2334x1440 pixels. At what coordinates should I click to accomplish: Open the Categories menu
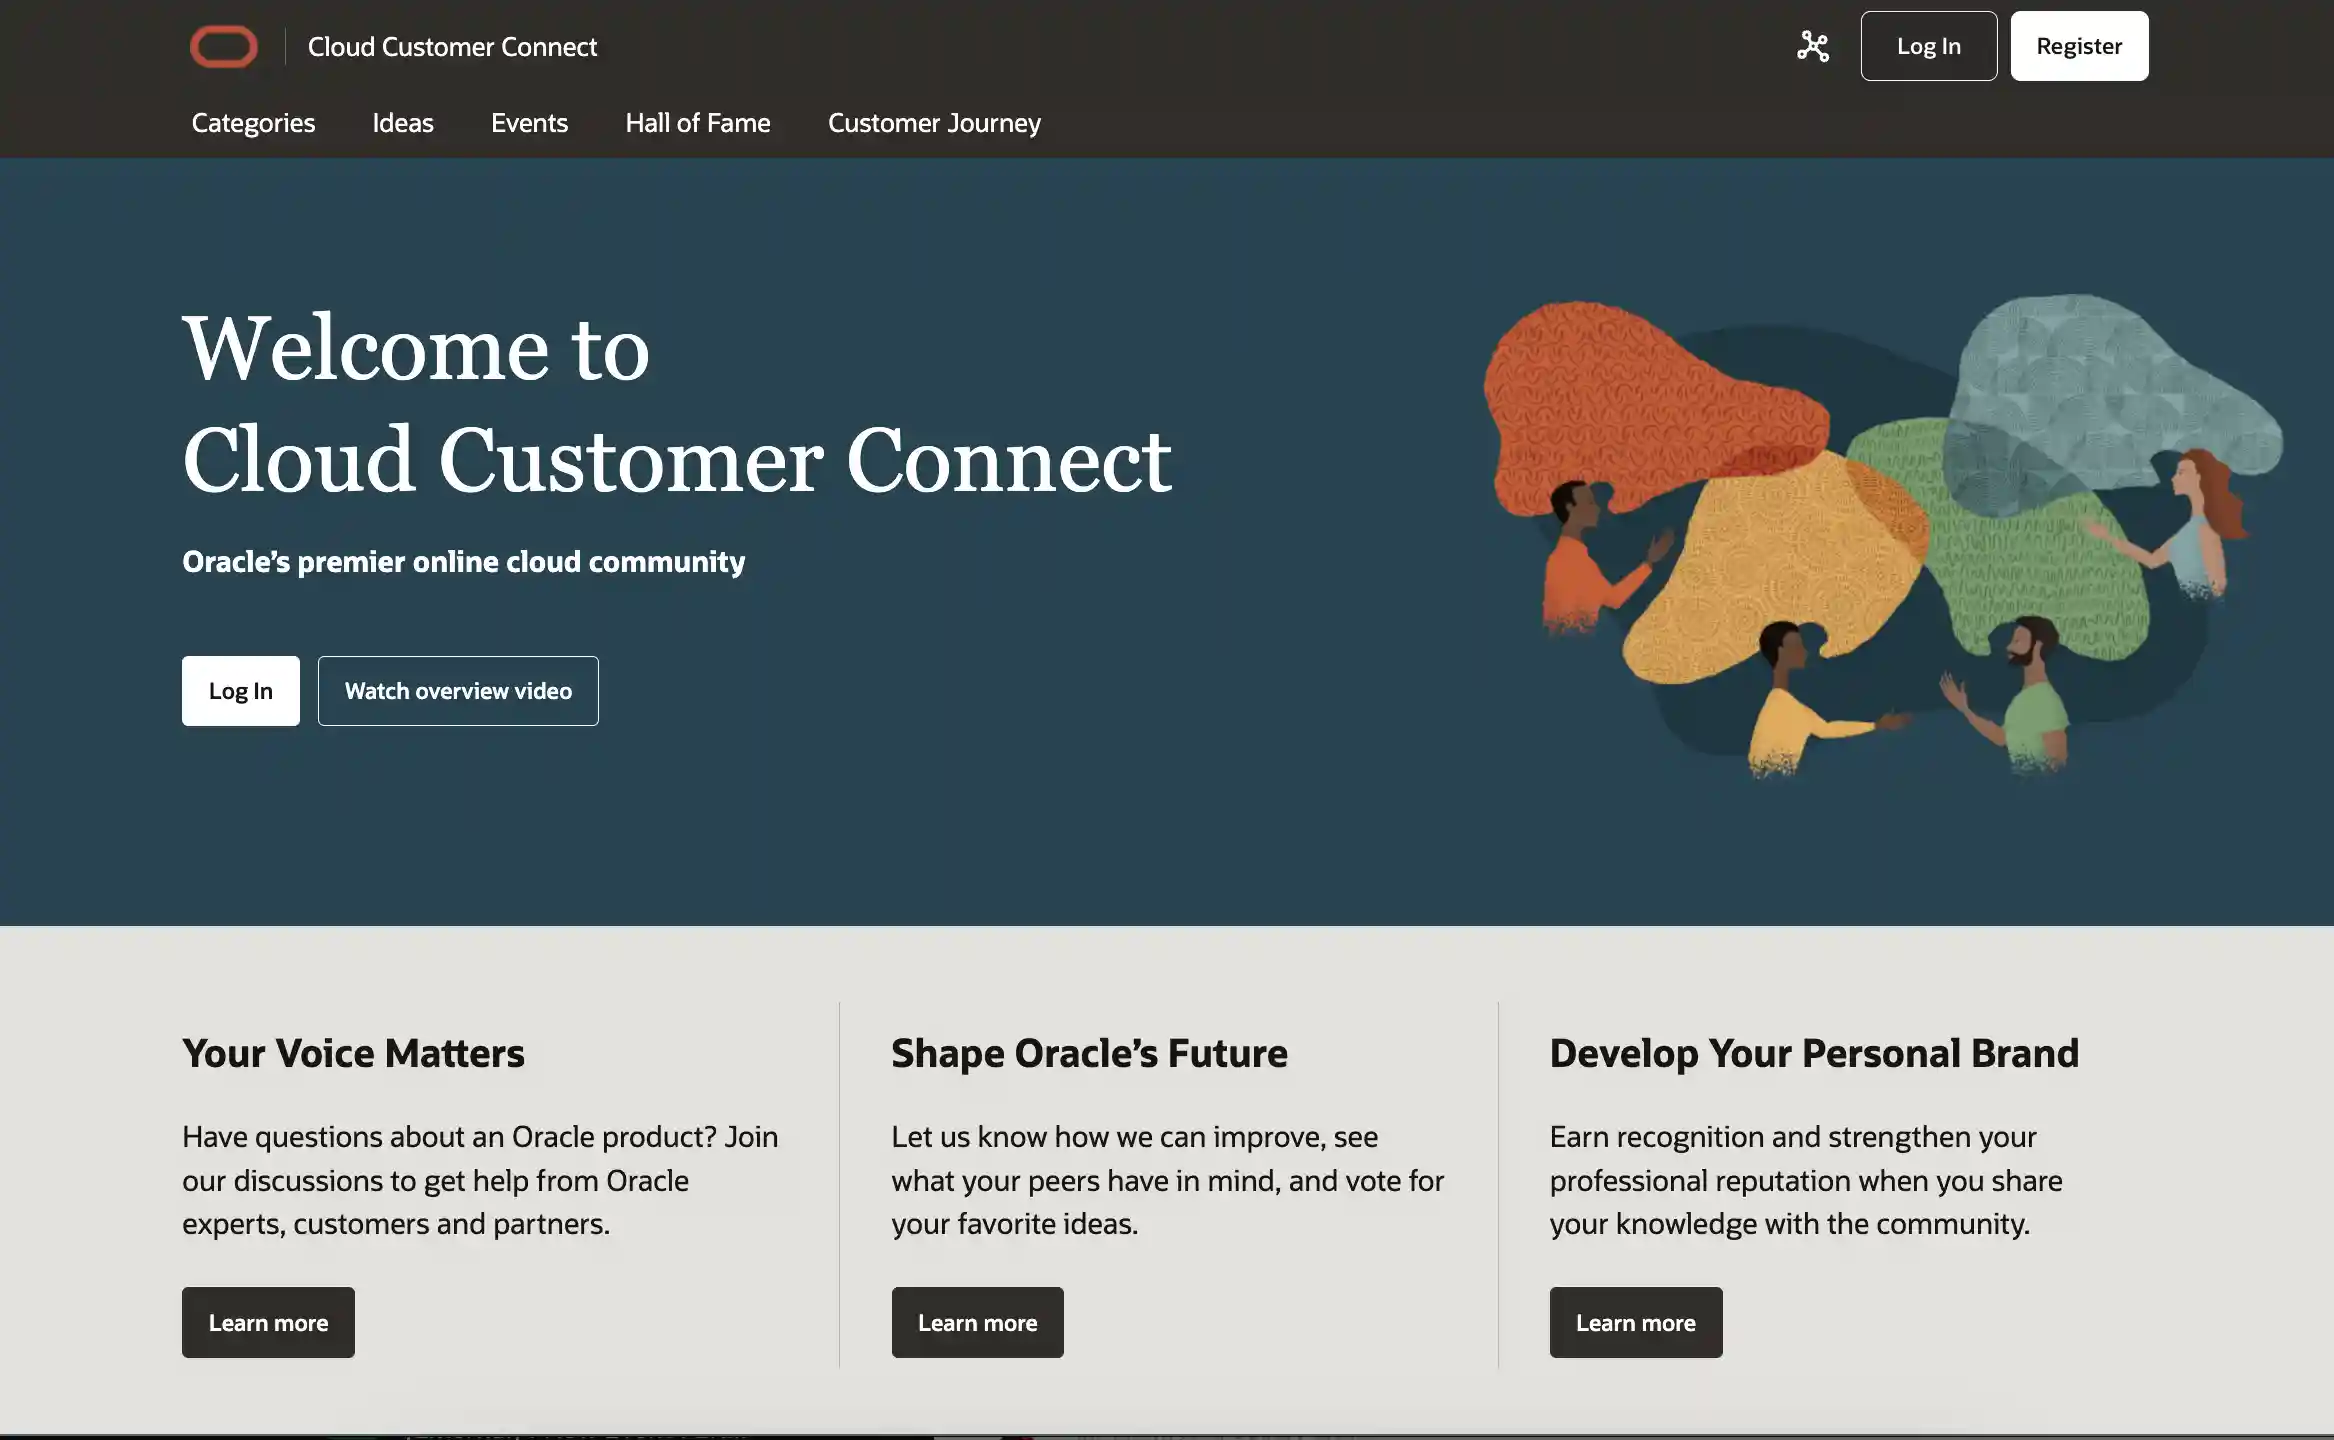253,123
